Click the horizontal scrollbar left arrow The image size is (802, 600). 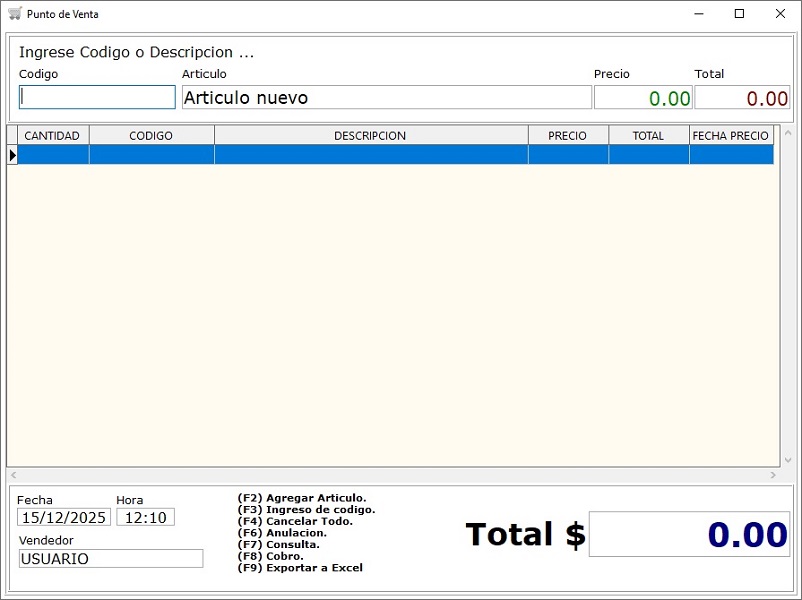tap(14, 475)
